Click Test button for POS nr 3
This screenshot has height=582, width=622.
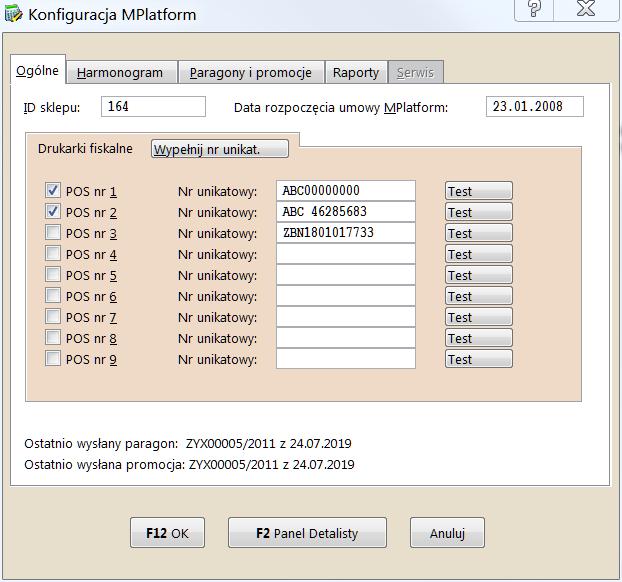coord(479,233)
